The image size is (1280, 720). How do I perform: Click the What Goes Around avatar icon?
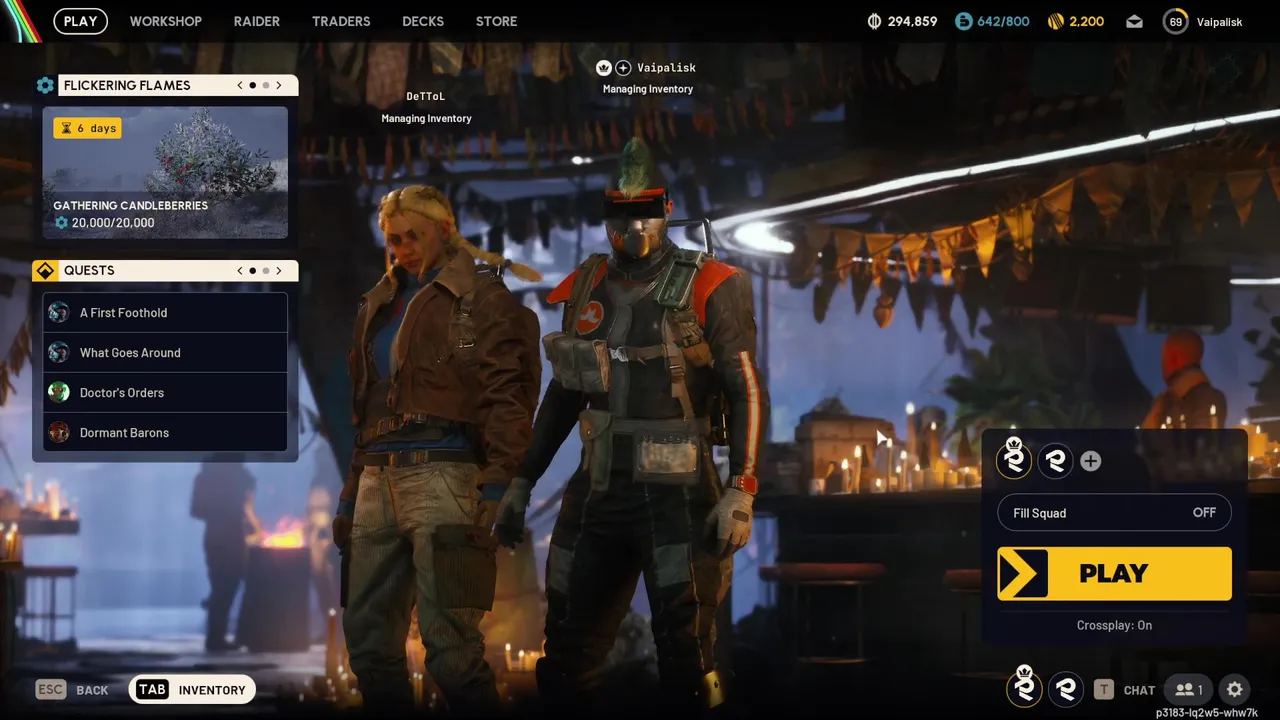[59, 352]
